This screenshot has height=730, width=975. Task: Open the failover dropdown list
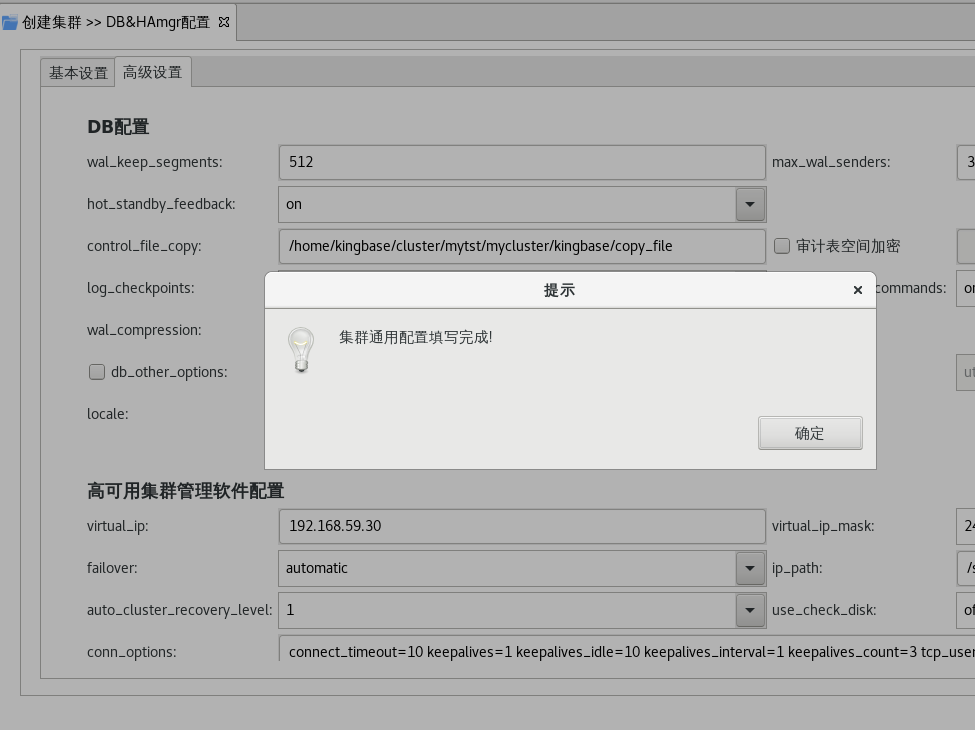749,568
